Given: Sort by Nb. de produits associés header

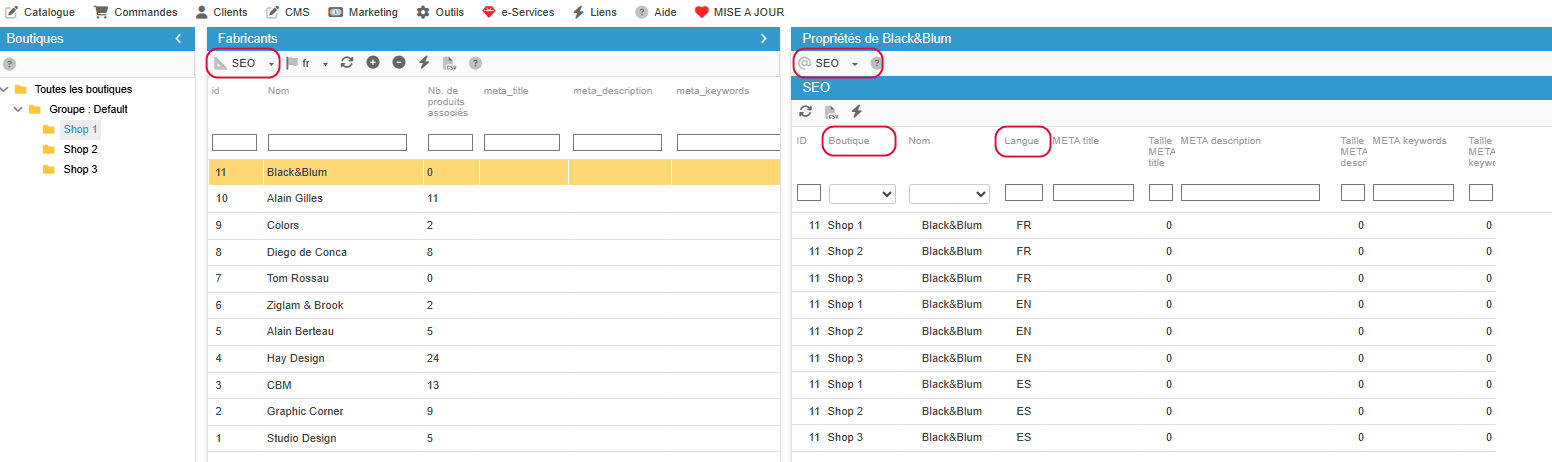Looking at the screenshot, I should coord(448,102).
